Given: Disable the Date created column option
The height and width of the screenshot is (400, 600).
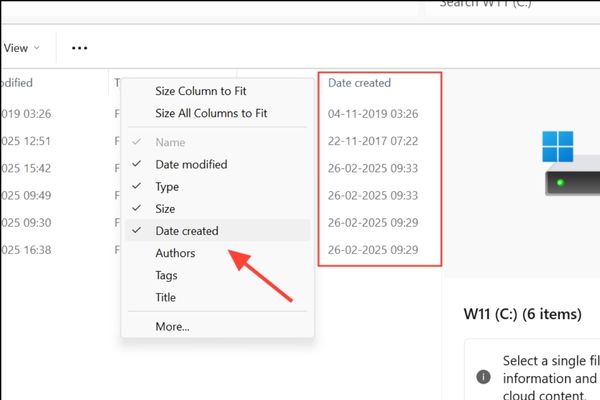Looking at the screenshot, I should point(187,231).
